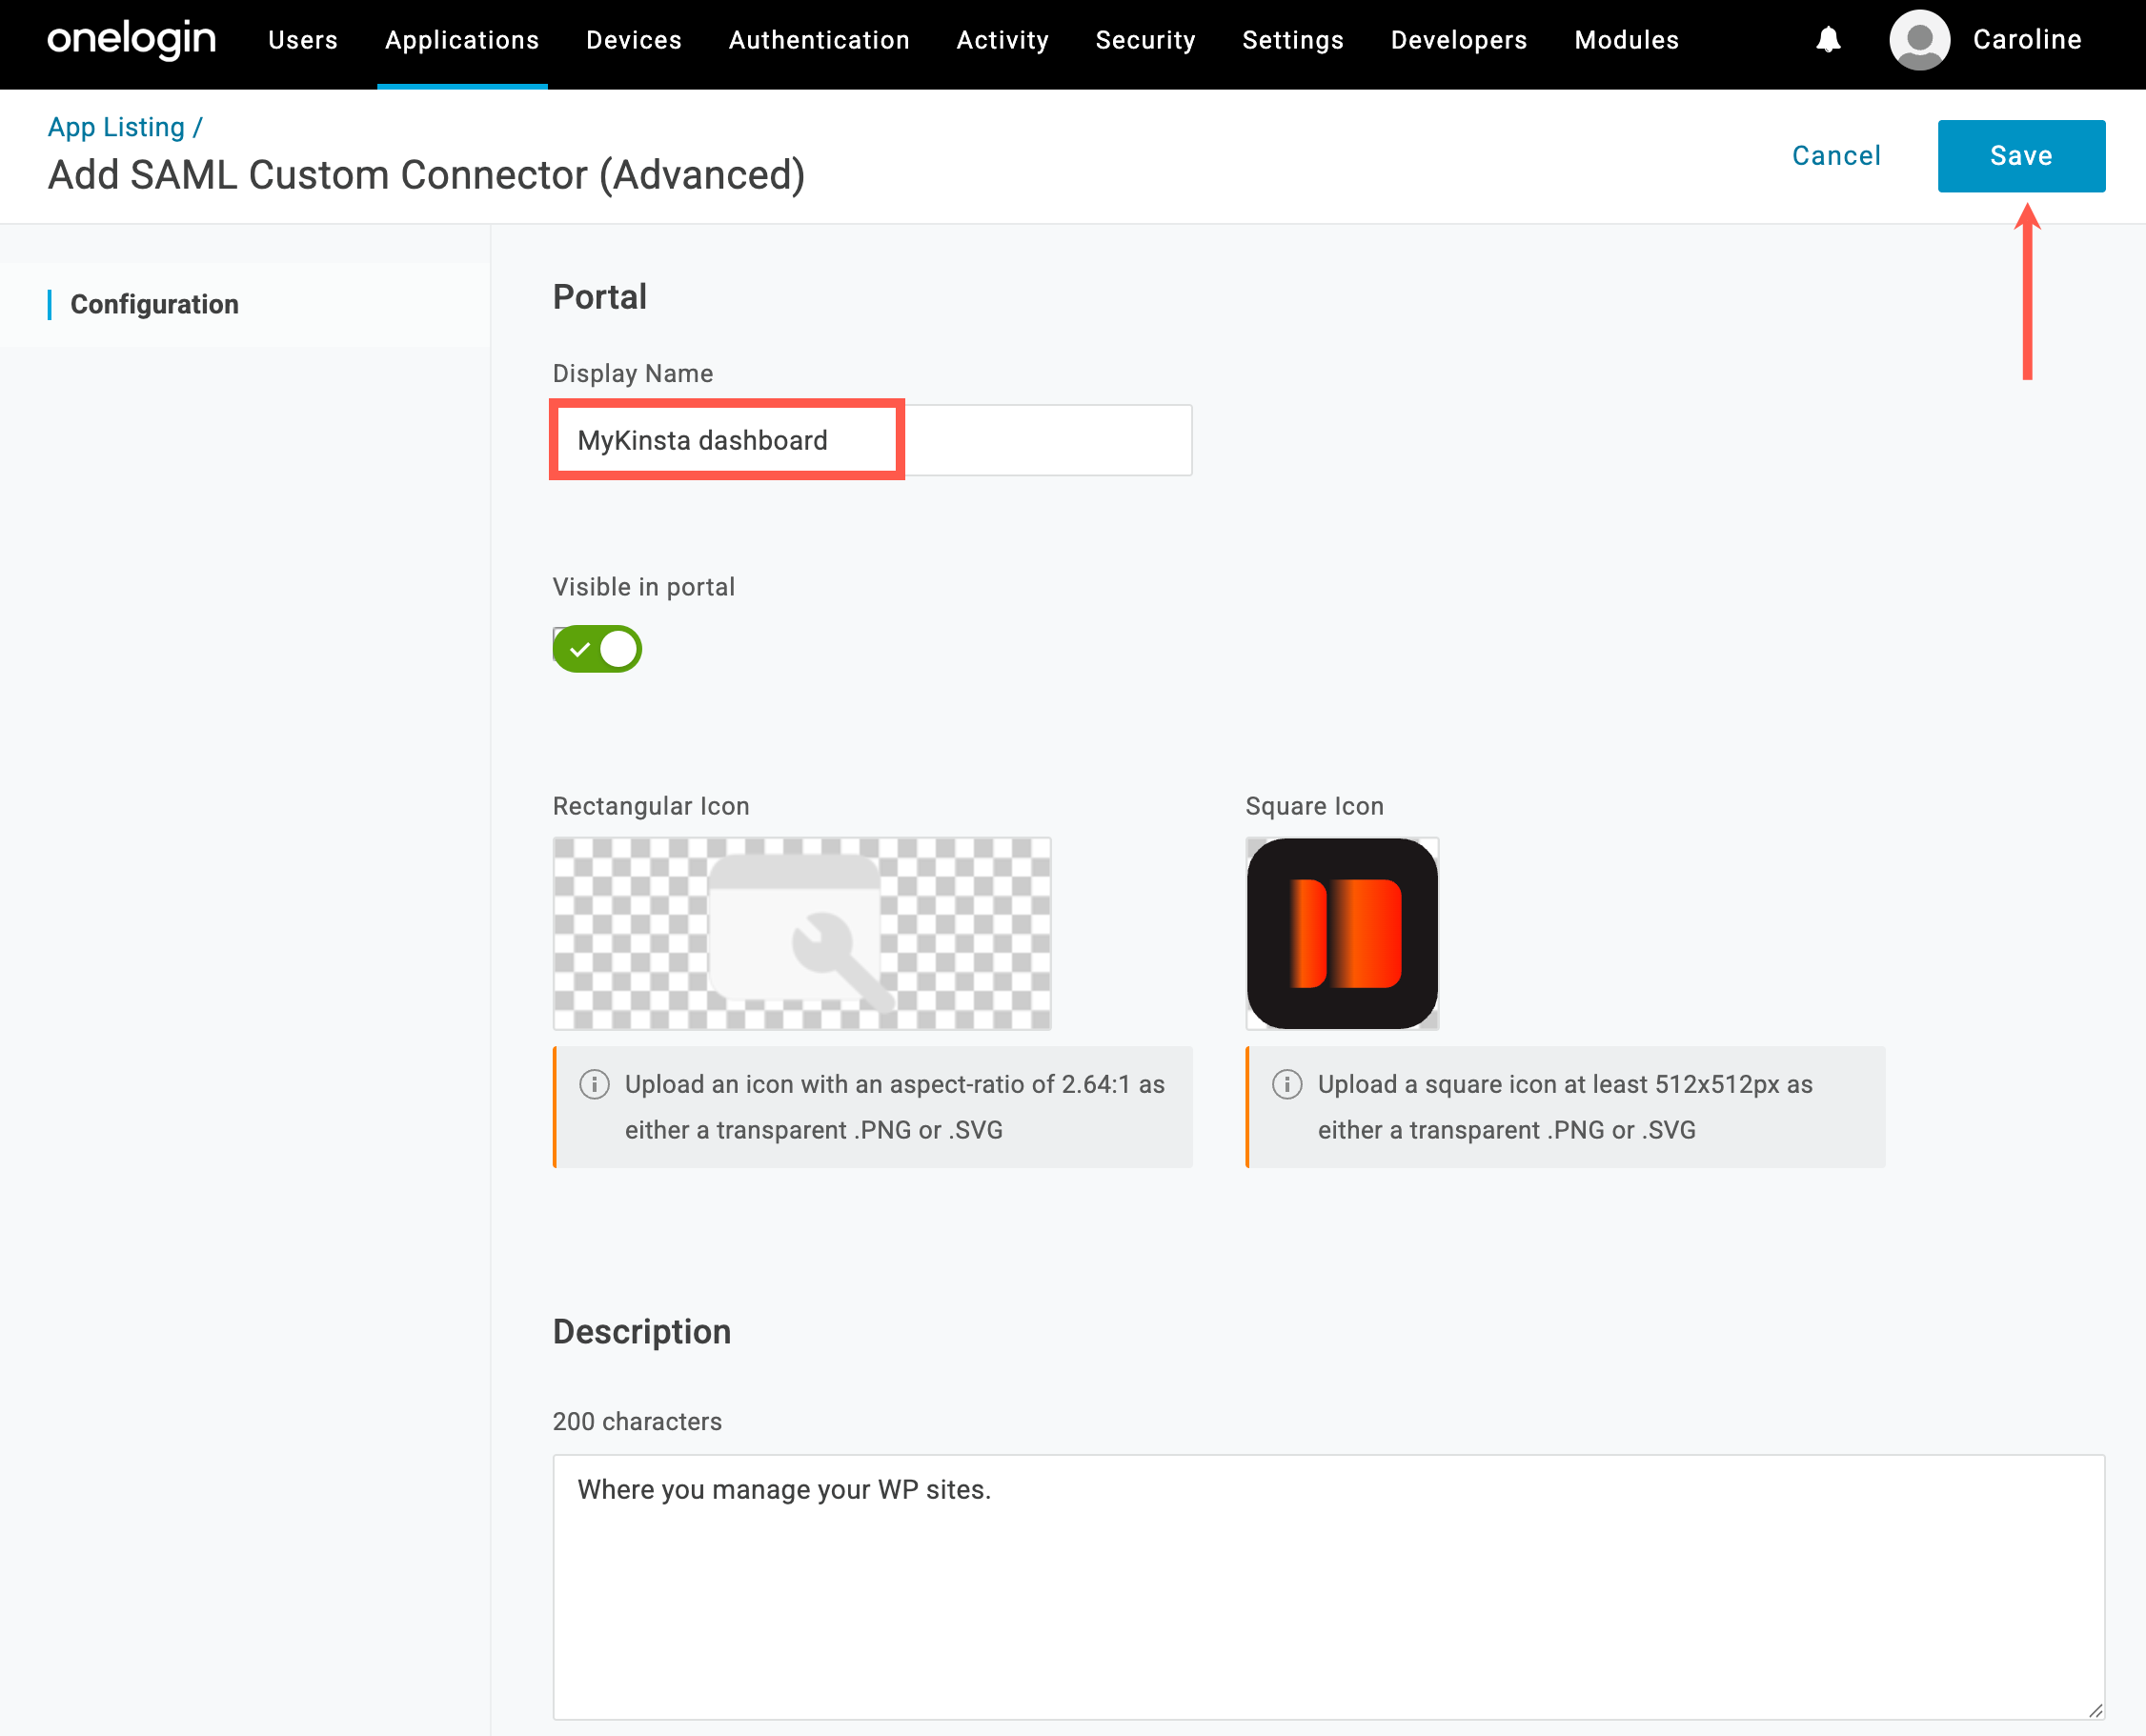
Task: Click the Square Icon thumbnail
Action: (x=1341, y=934)
